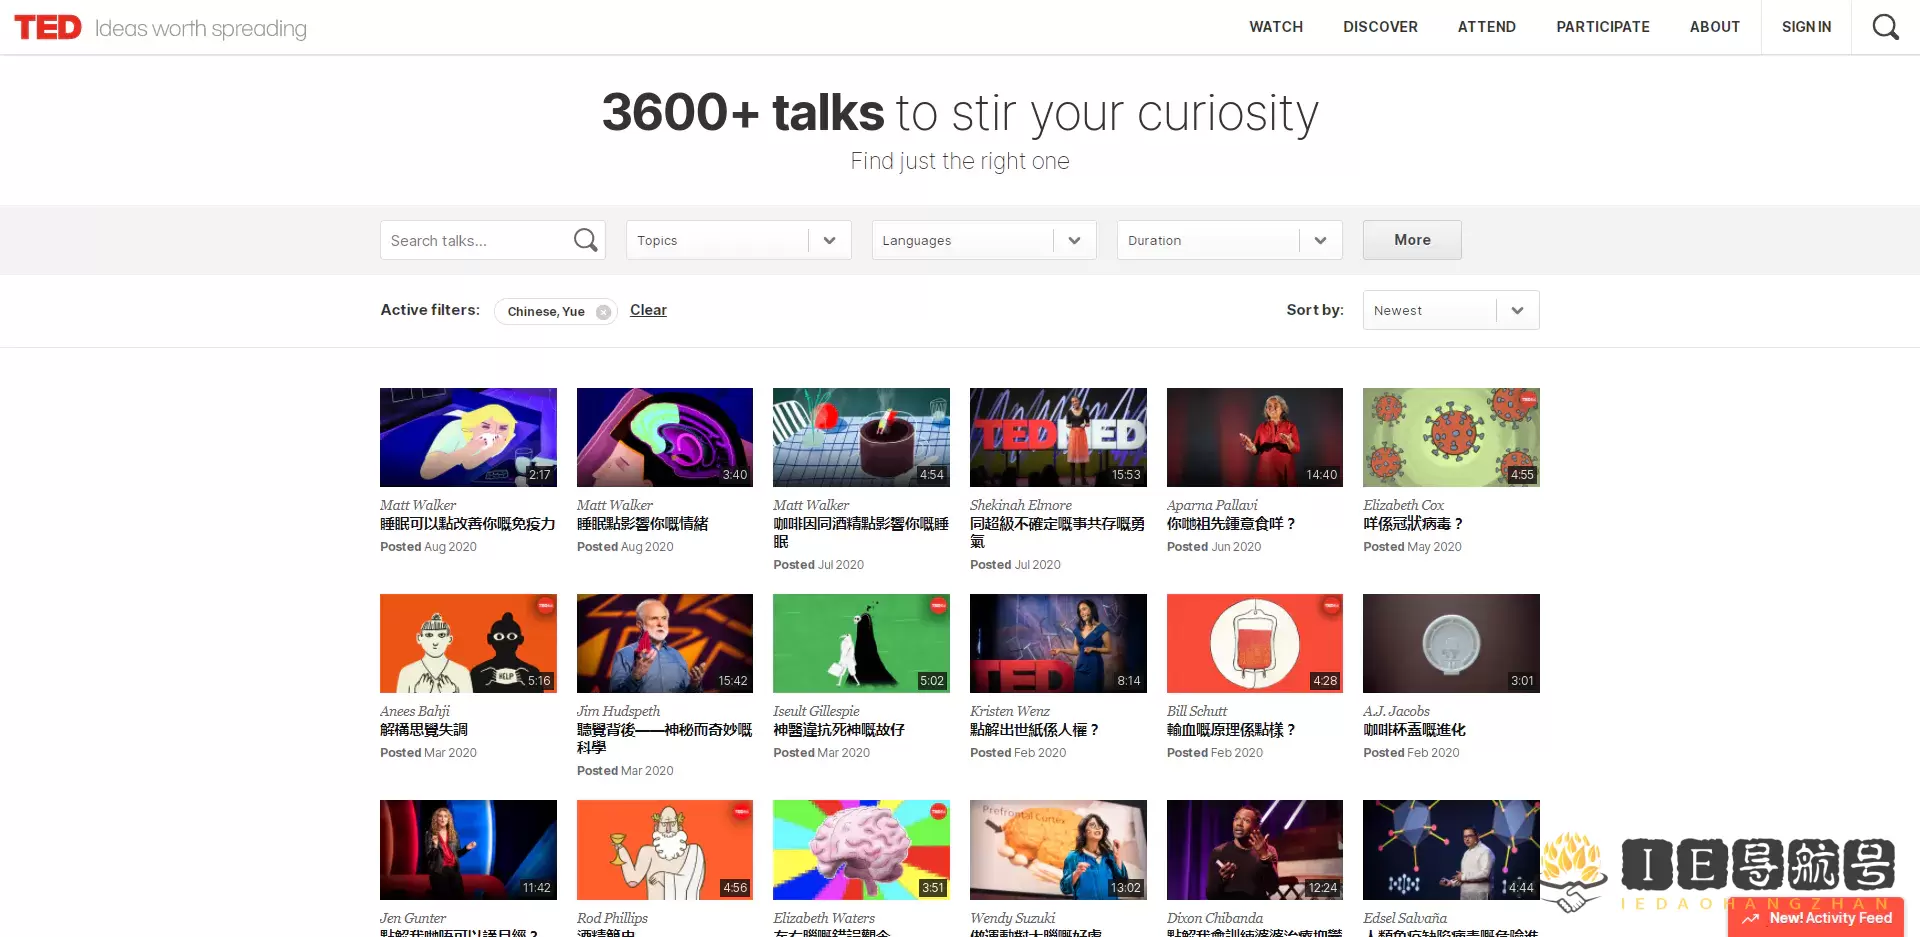The height and width of the screenshot is (937, 1920).
Task: Open the DISCOVER menu
Action: (1380, 27)
